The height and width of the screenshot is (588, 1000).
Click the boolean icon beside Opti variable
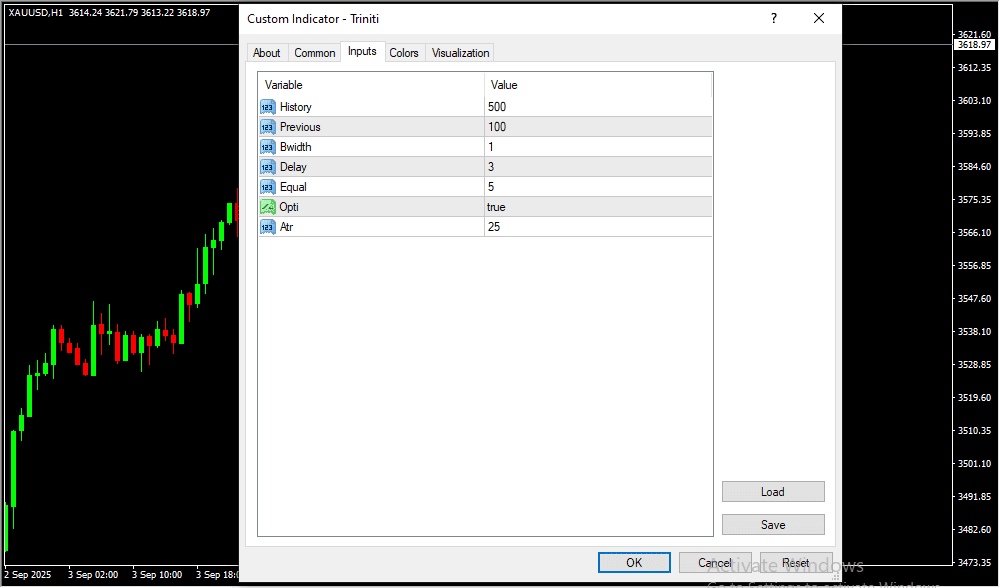267,207
